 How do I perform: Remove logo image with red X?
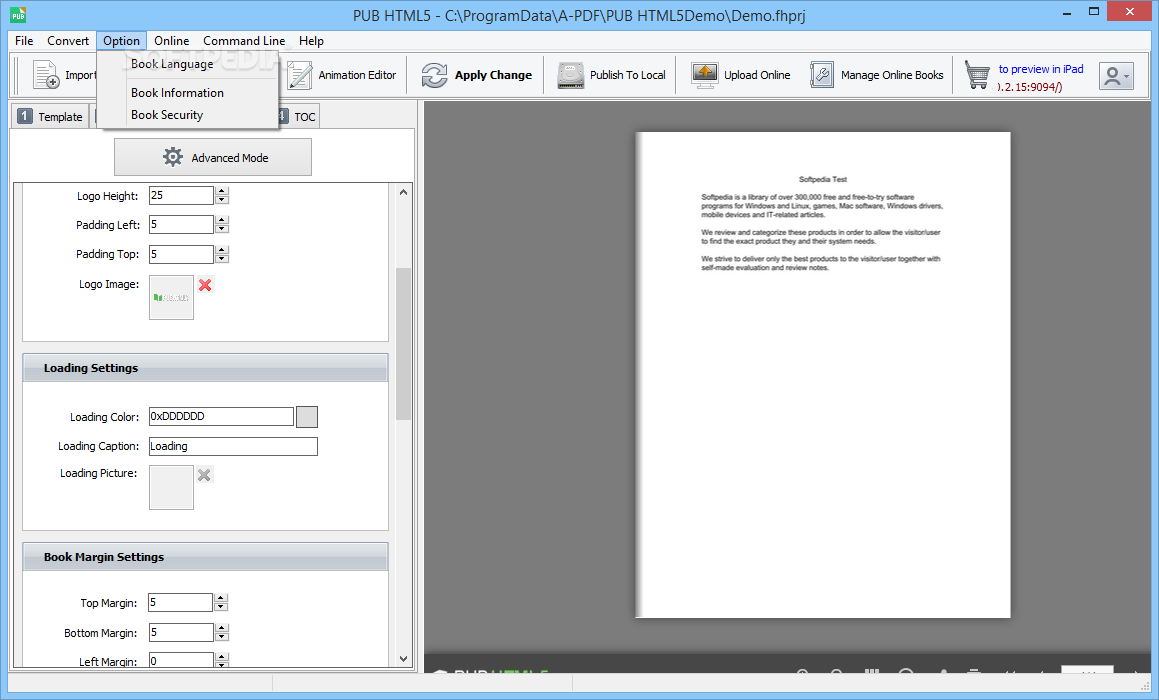point(205,285)
